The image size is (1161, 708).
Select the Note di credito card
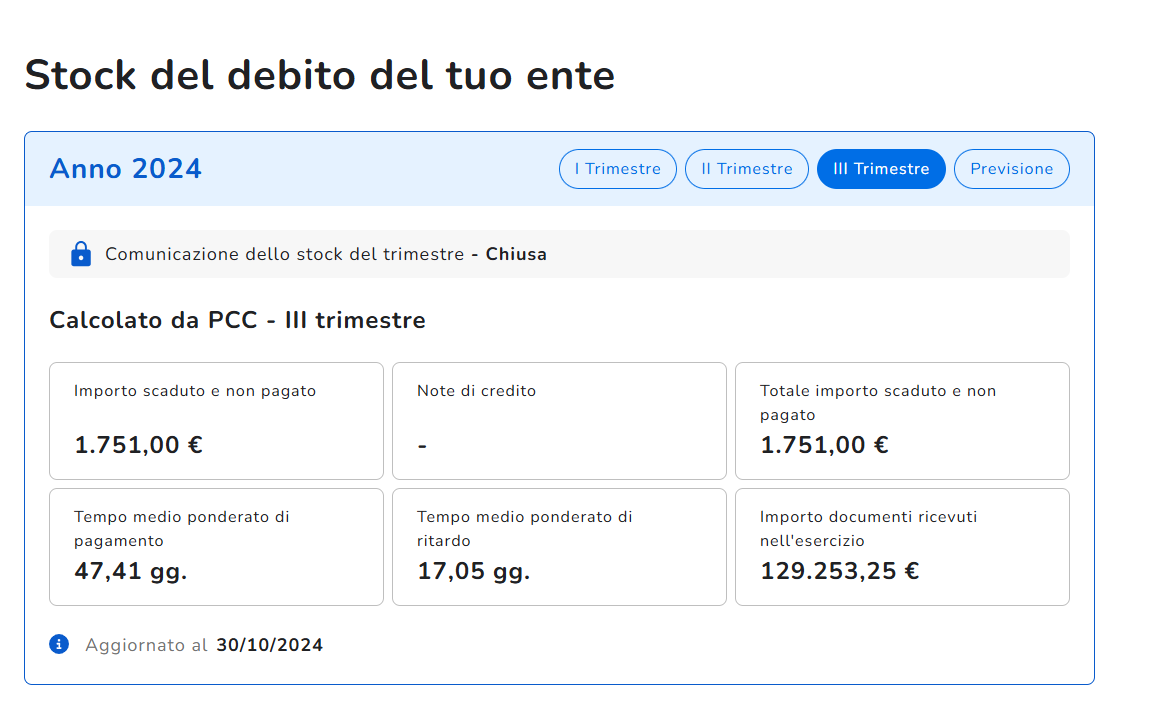click(x=559, y=421)
